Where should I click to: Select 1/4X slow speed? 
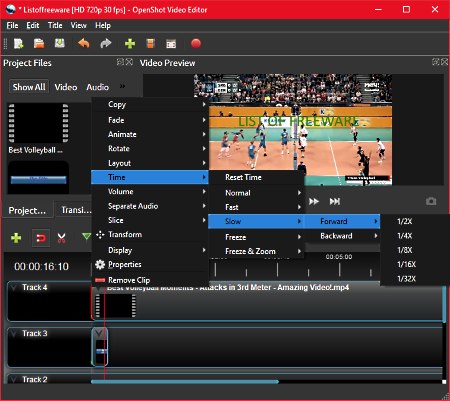coord(415,236)
